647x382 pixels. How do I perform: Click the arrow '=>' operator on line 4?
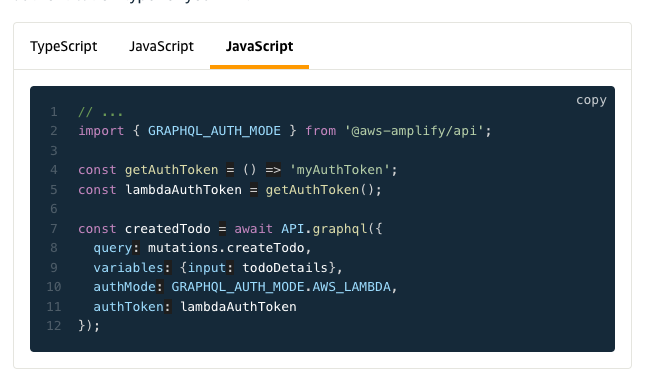pos(273,170)
